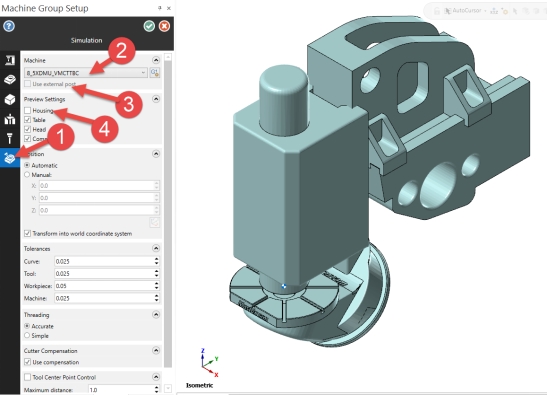548x395 pixels.
Task: Collapse the Cutter Compensation section
Action: click(156, 351)
